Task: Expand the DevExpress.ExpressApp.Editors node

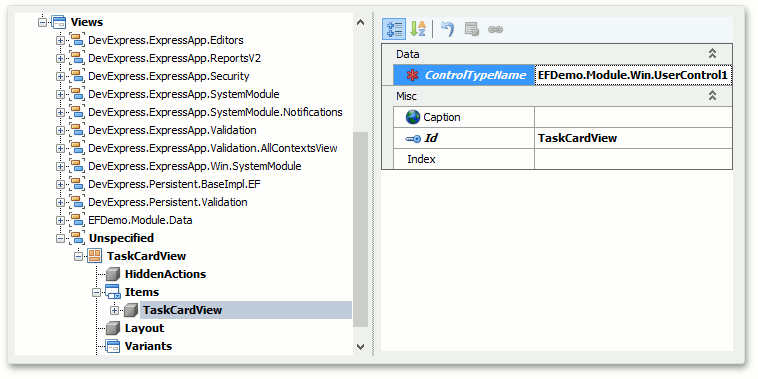Action: pyautogui.click(x=60, y=41)
